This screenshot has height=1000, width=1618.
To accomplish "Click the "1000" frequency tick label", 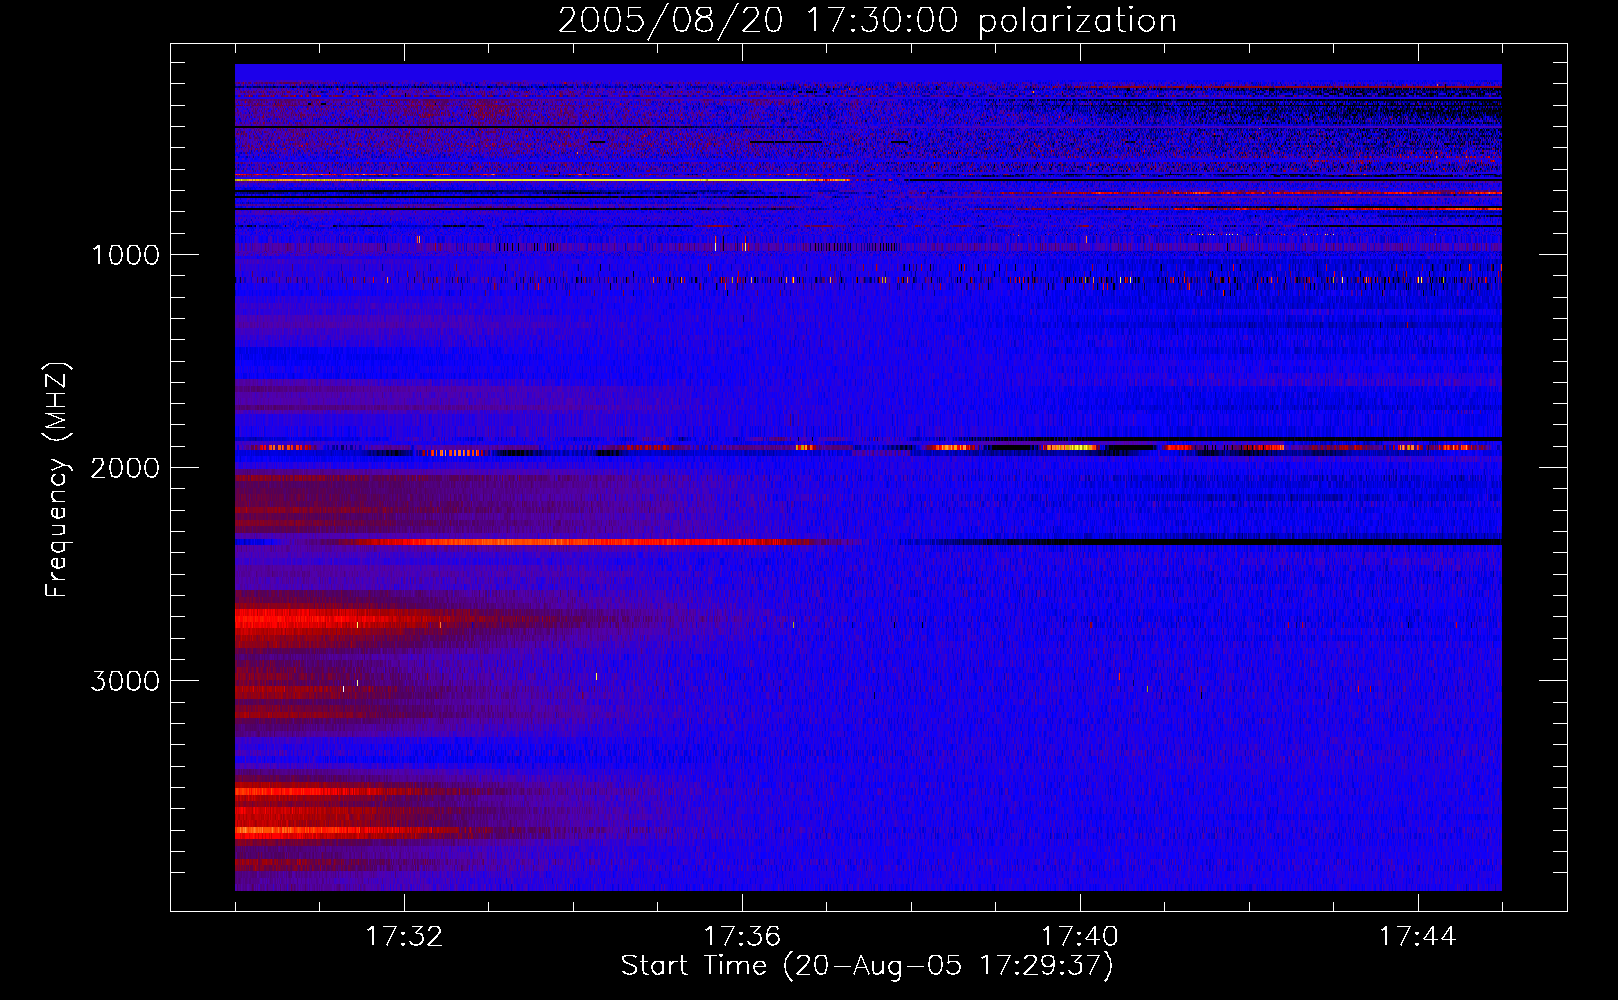I will pyautogui.click(x=125, y=255).
